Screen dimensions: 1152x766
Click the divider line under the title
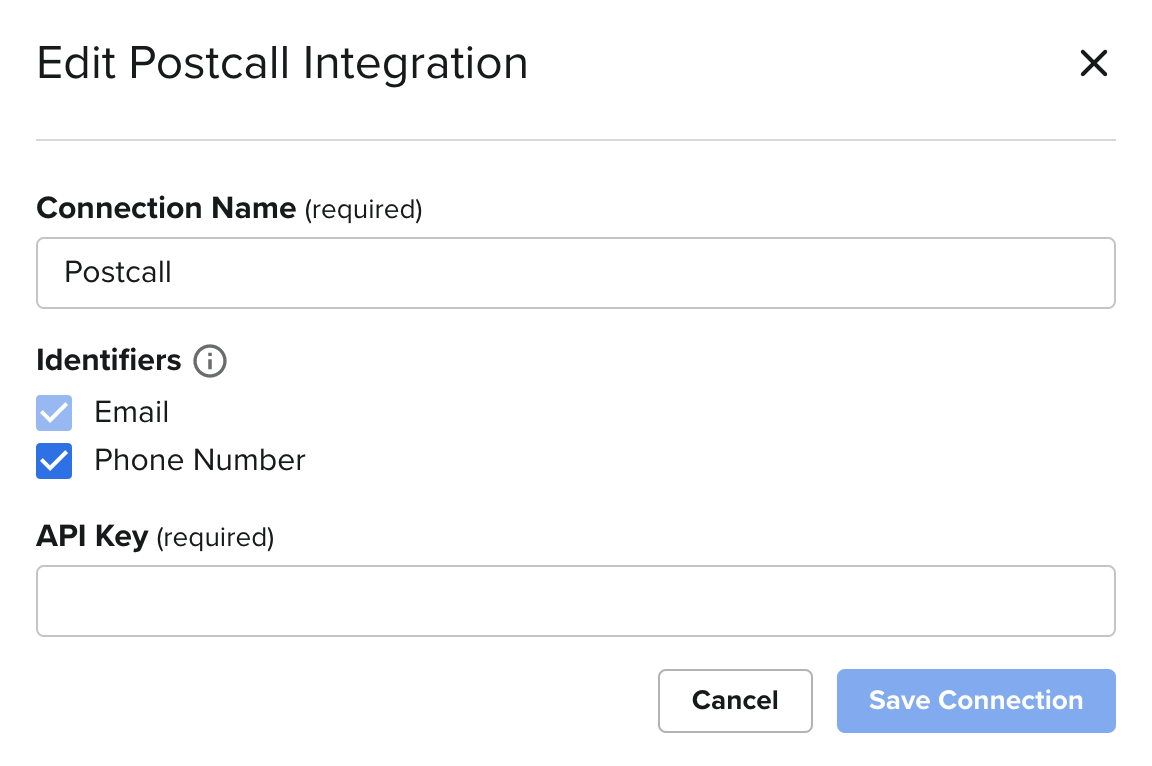[x=575, y=140]
